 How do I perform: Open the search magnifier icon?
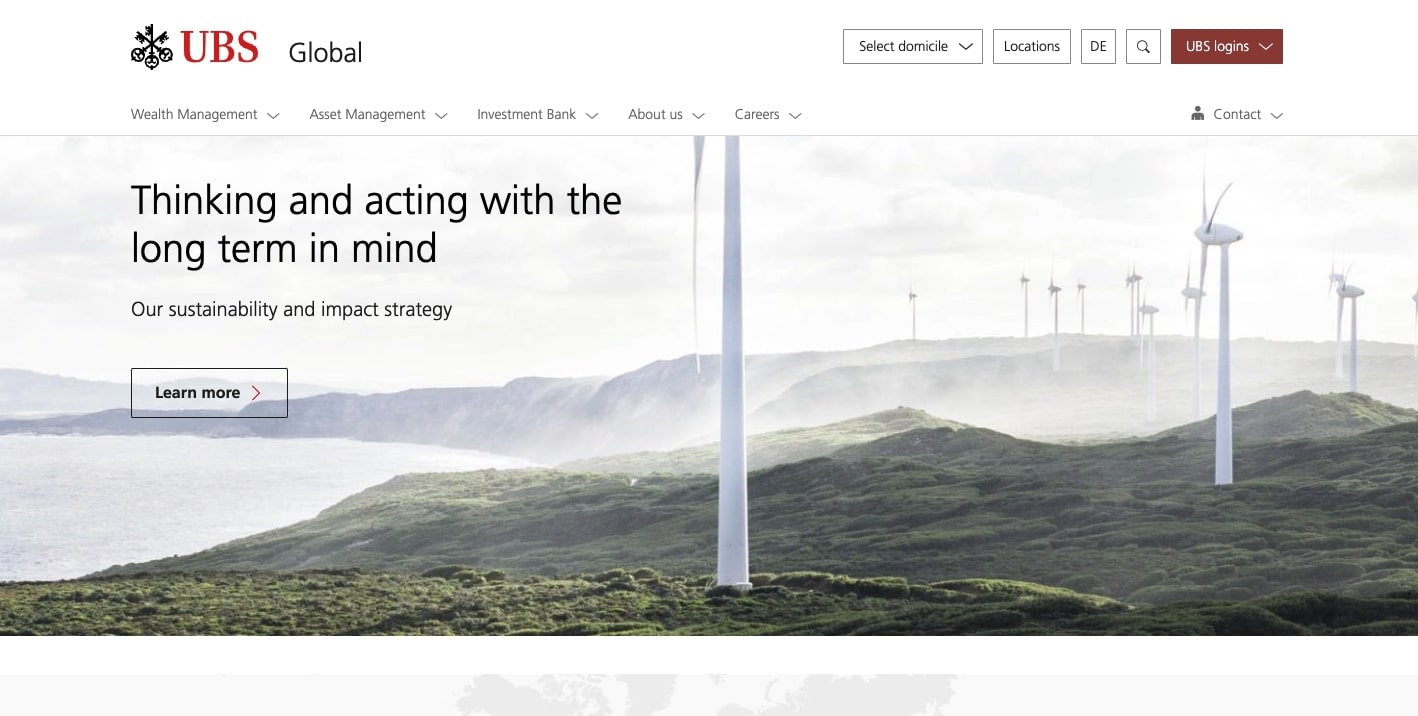point(1143,46)
